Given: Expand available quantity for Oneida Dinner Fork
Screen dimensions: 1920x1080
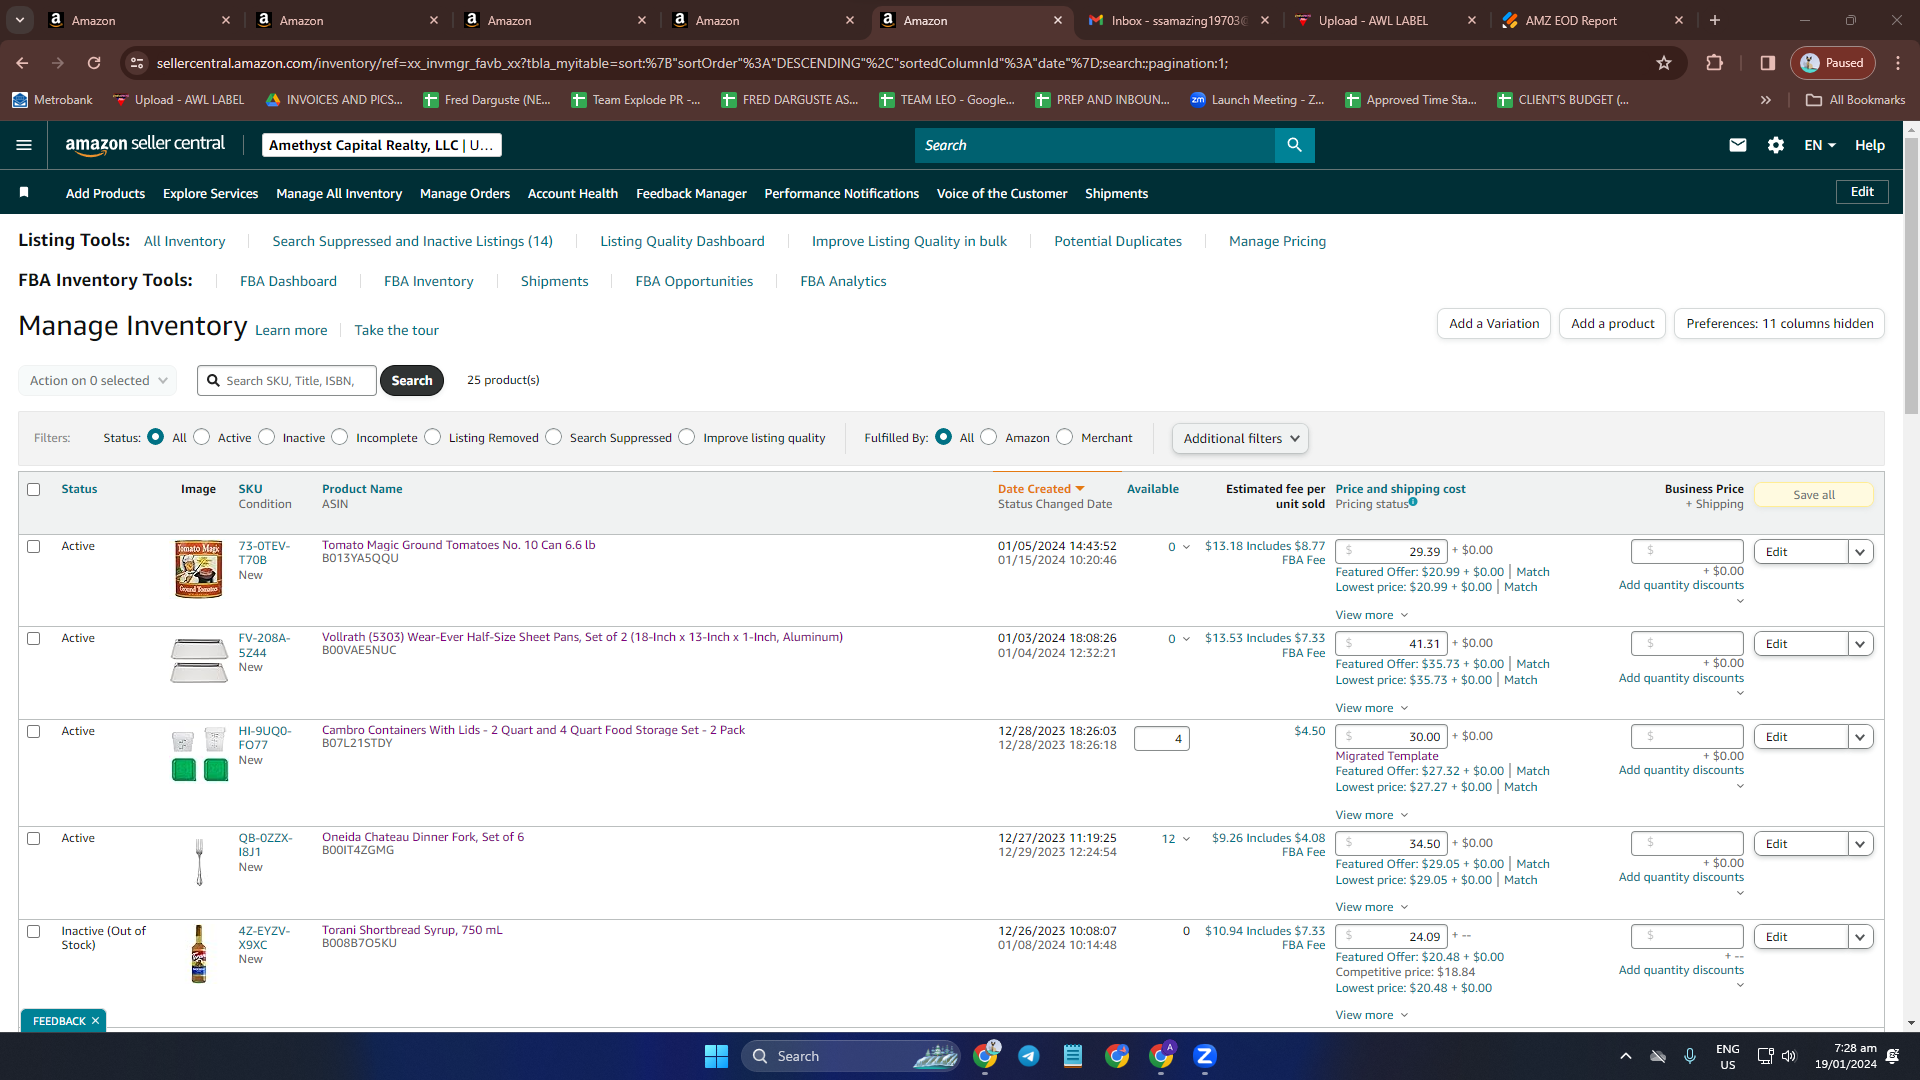Looking at the screenshot, I should click(1186, 839).
